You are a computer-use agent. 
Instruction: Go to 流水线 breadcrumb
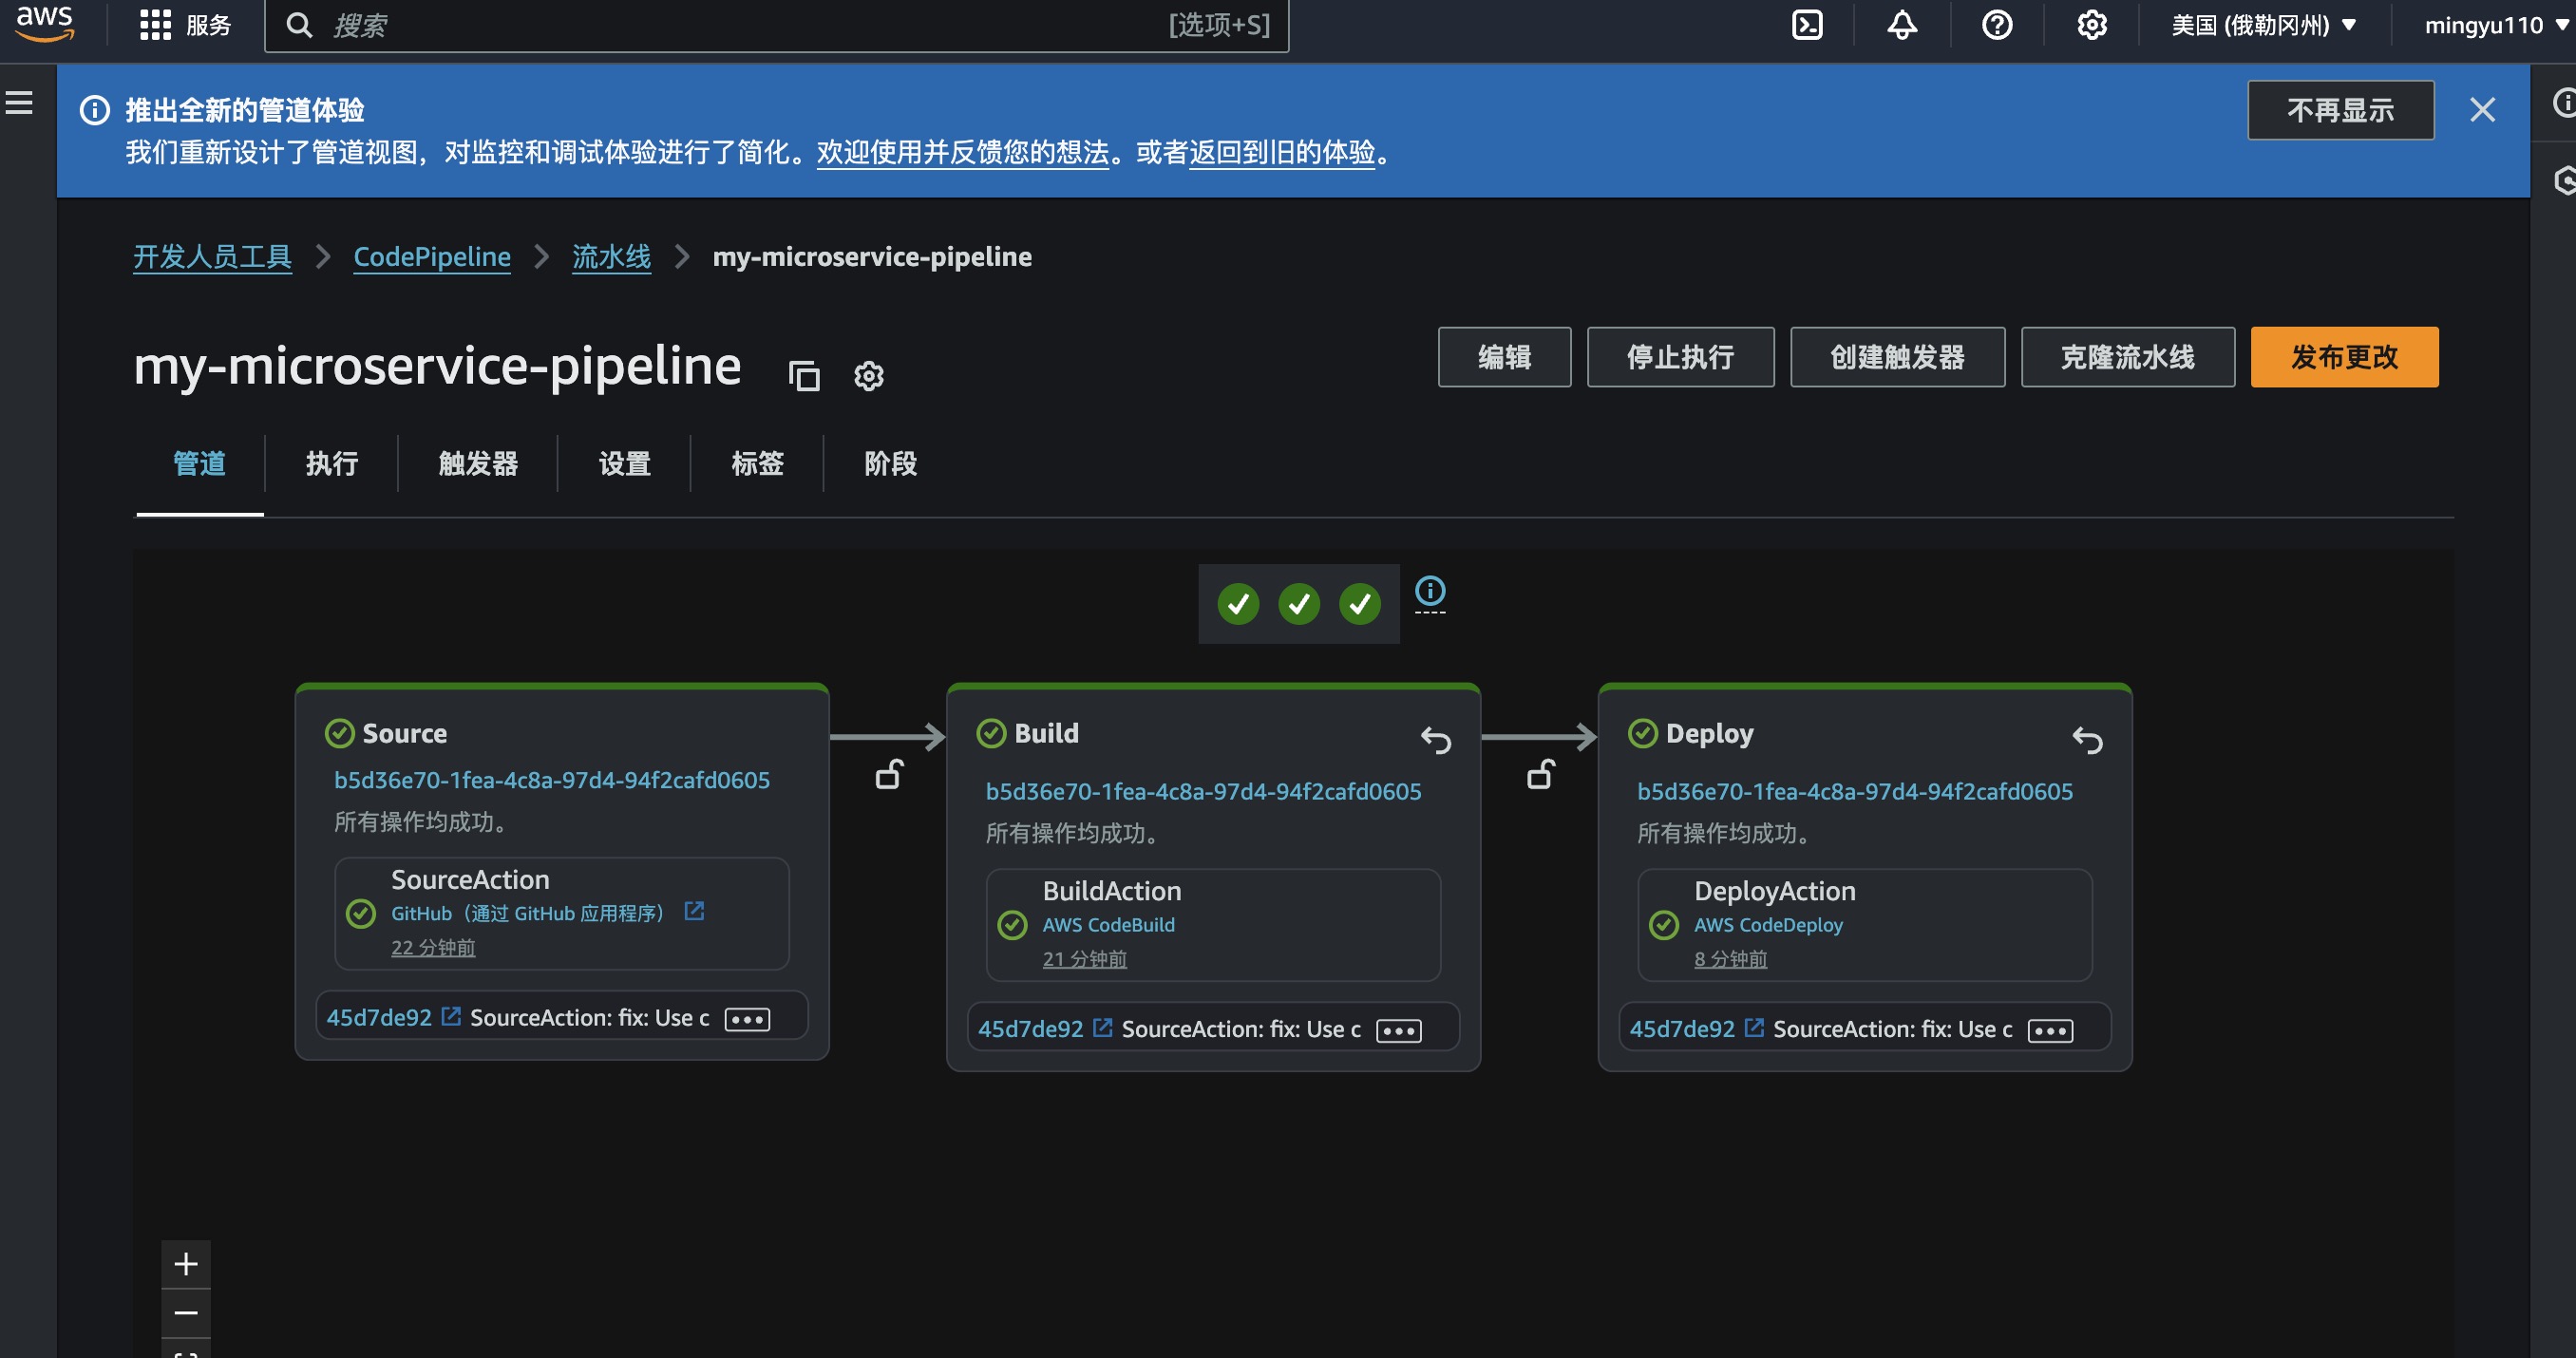coord(611,257)
